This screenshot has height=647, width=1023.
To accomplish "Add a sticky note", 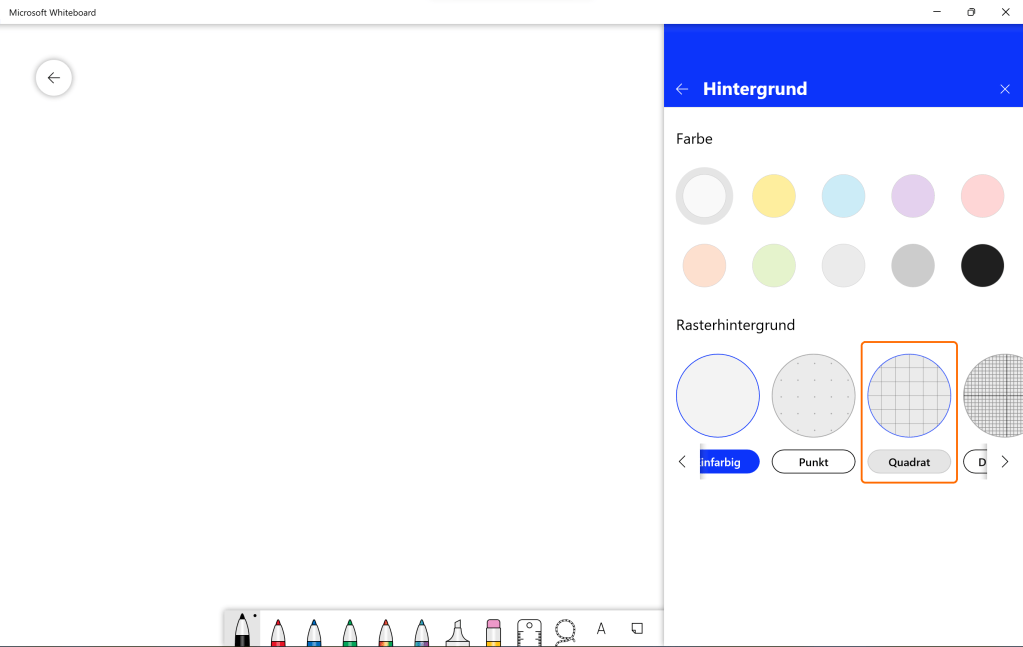I will coord(637,629).
